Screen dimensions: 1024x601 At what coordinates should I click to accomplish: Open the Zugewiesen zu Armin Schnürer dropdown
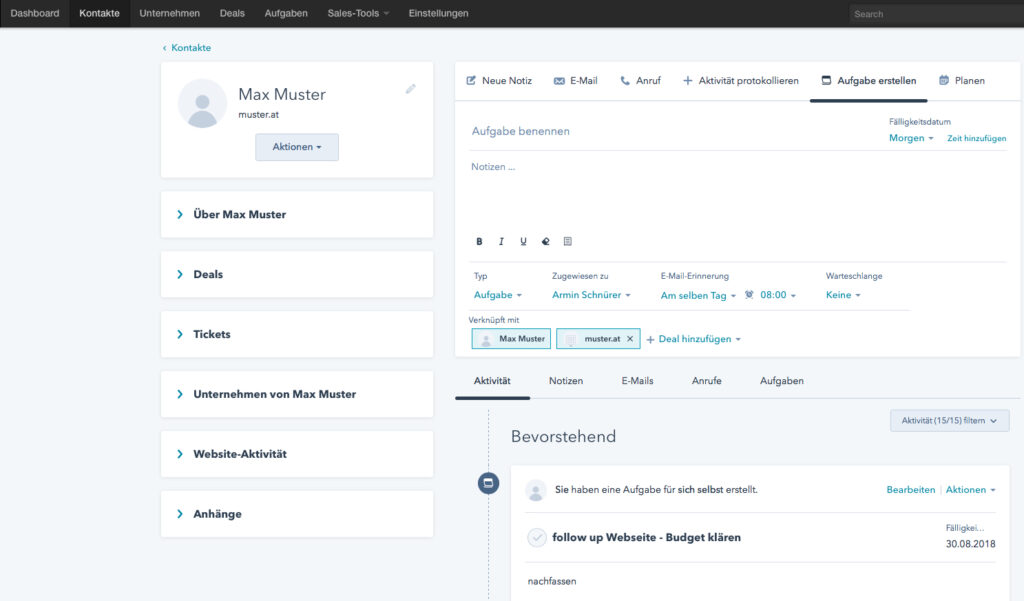591,295
